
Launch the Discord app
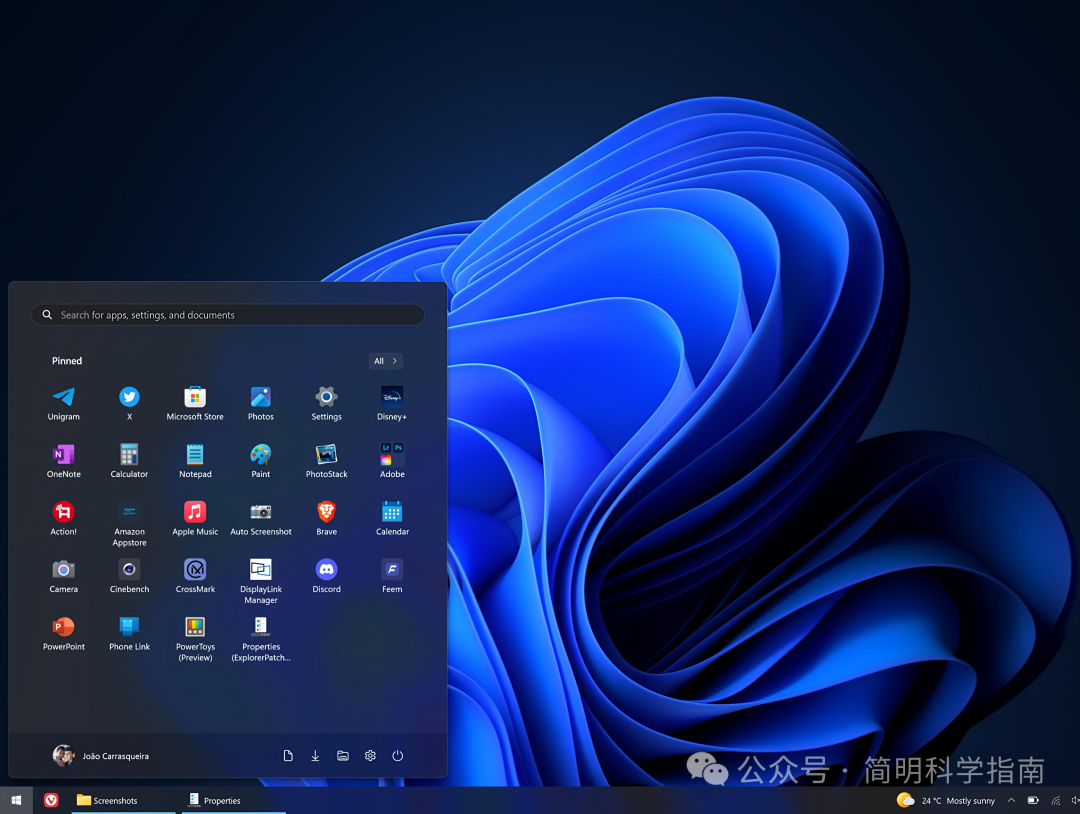326,571
